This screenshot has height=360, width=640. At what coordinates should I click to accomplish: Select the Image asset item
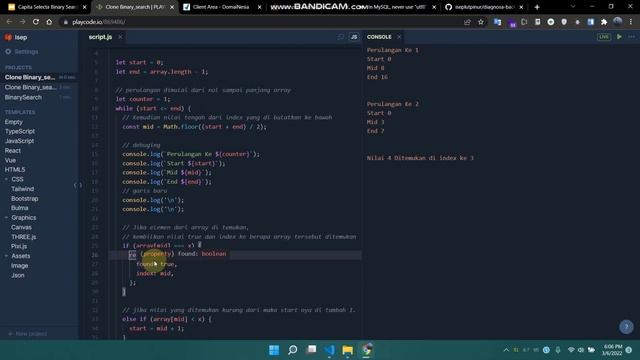click(x=20, y=265)
